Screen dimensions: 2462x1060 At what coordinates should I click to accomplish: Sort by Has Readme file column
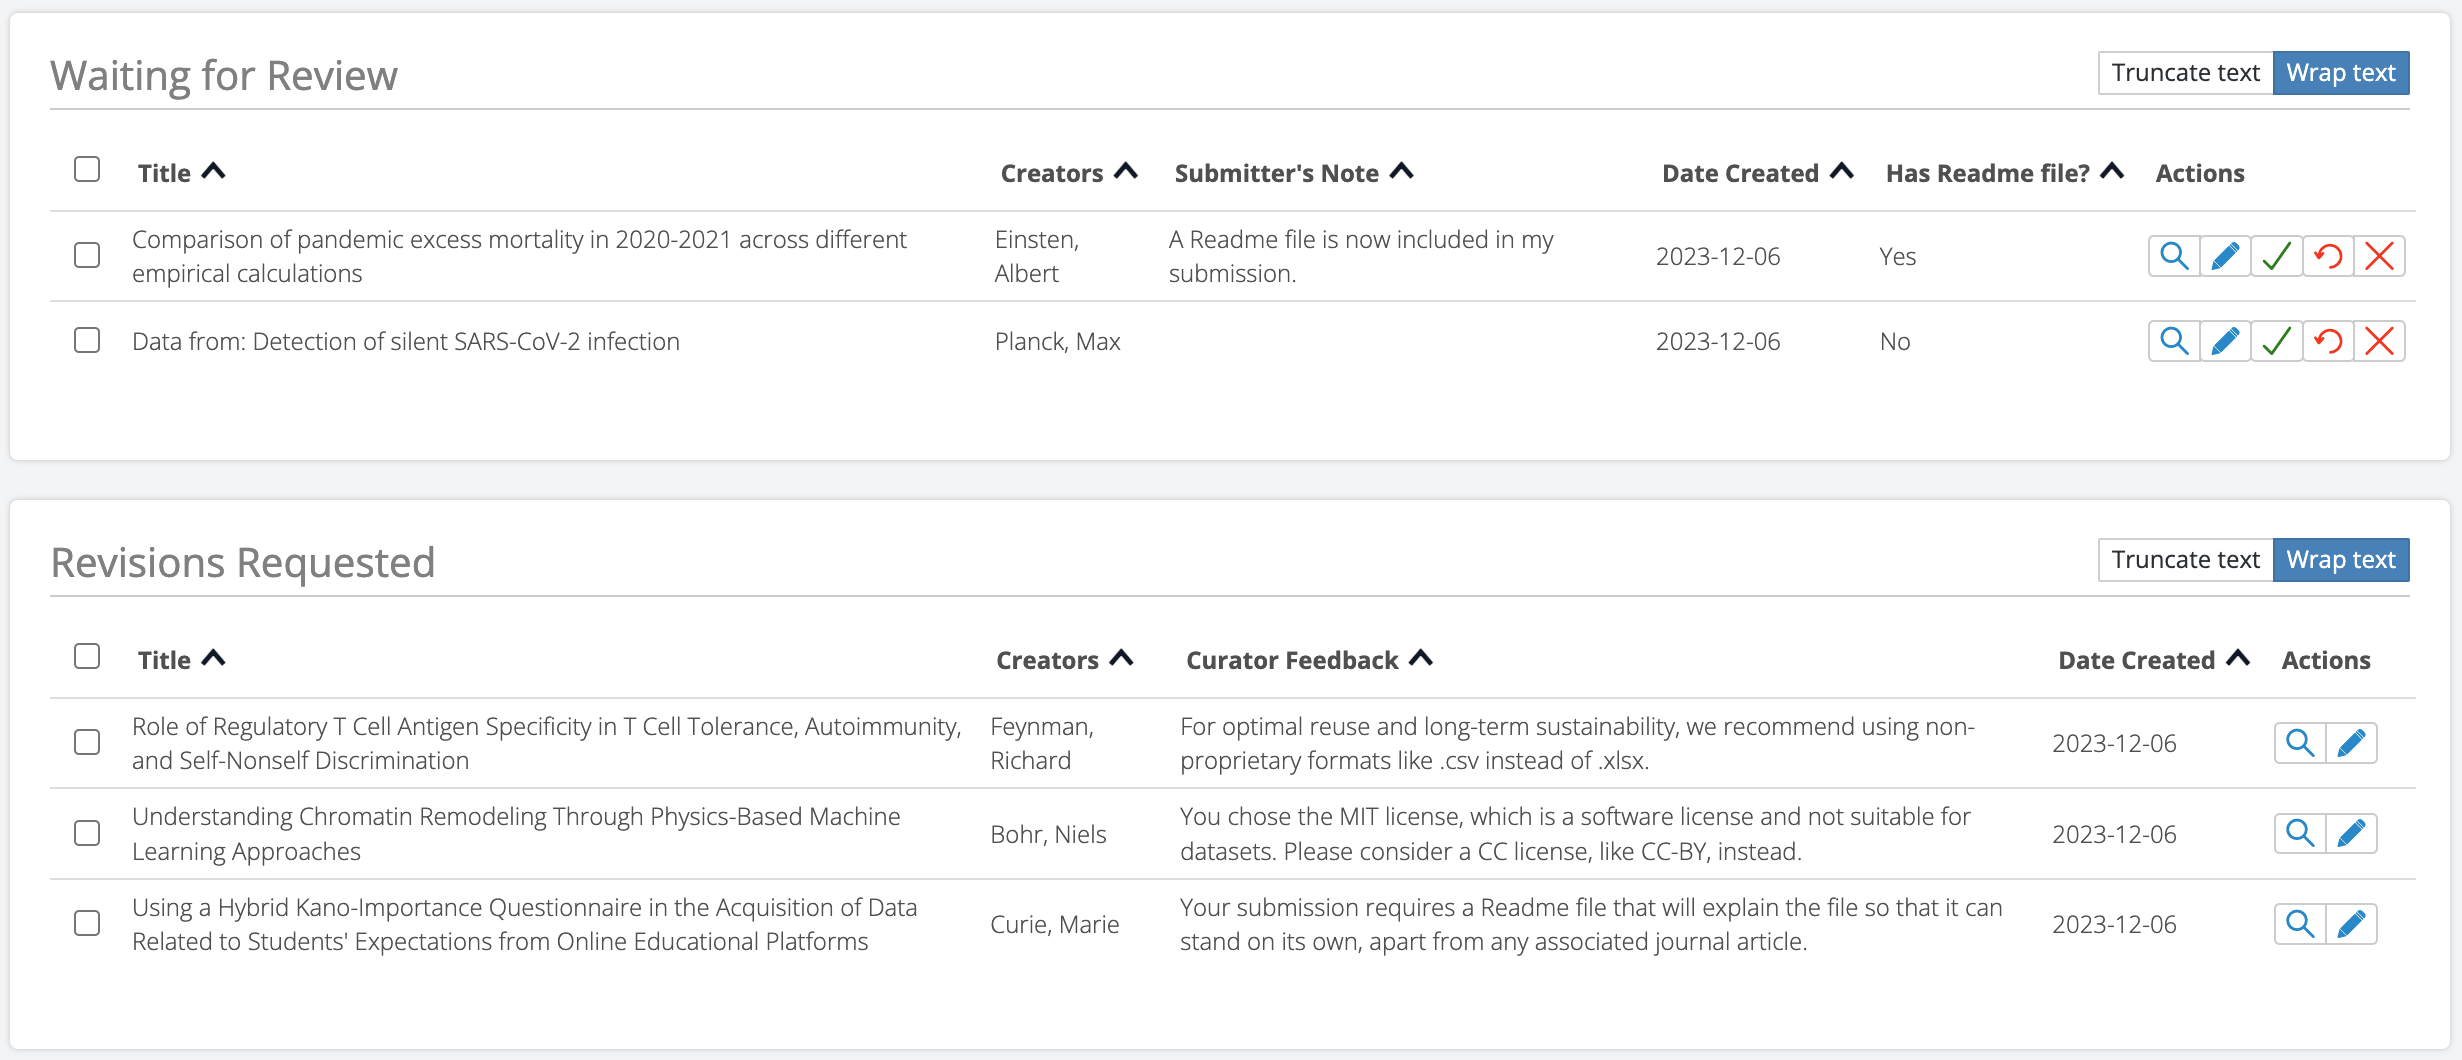(x=2003, y=173)
